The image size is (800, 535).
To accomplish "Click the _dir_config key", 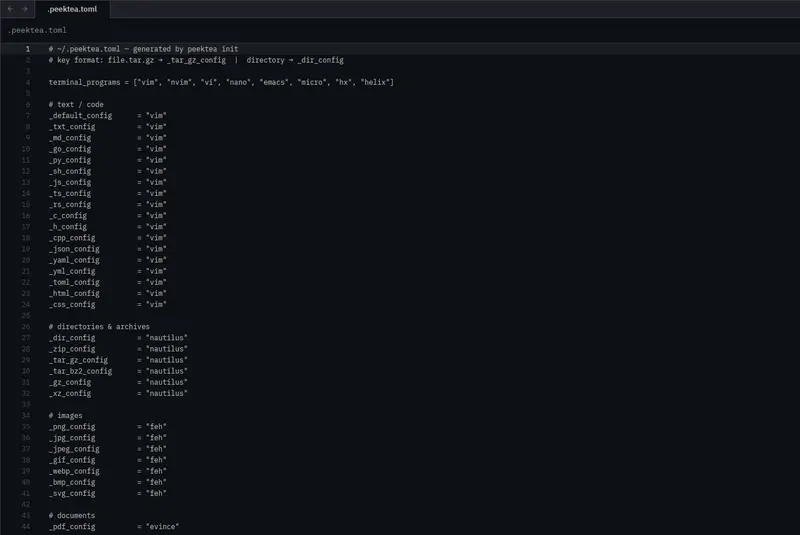I will coord(72,338).
